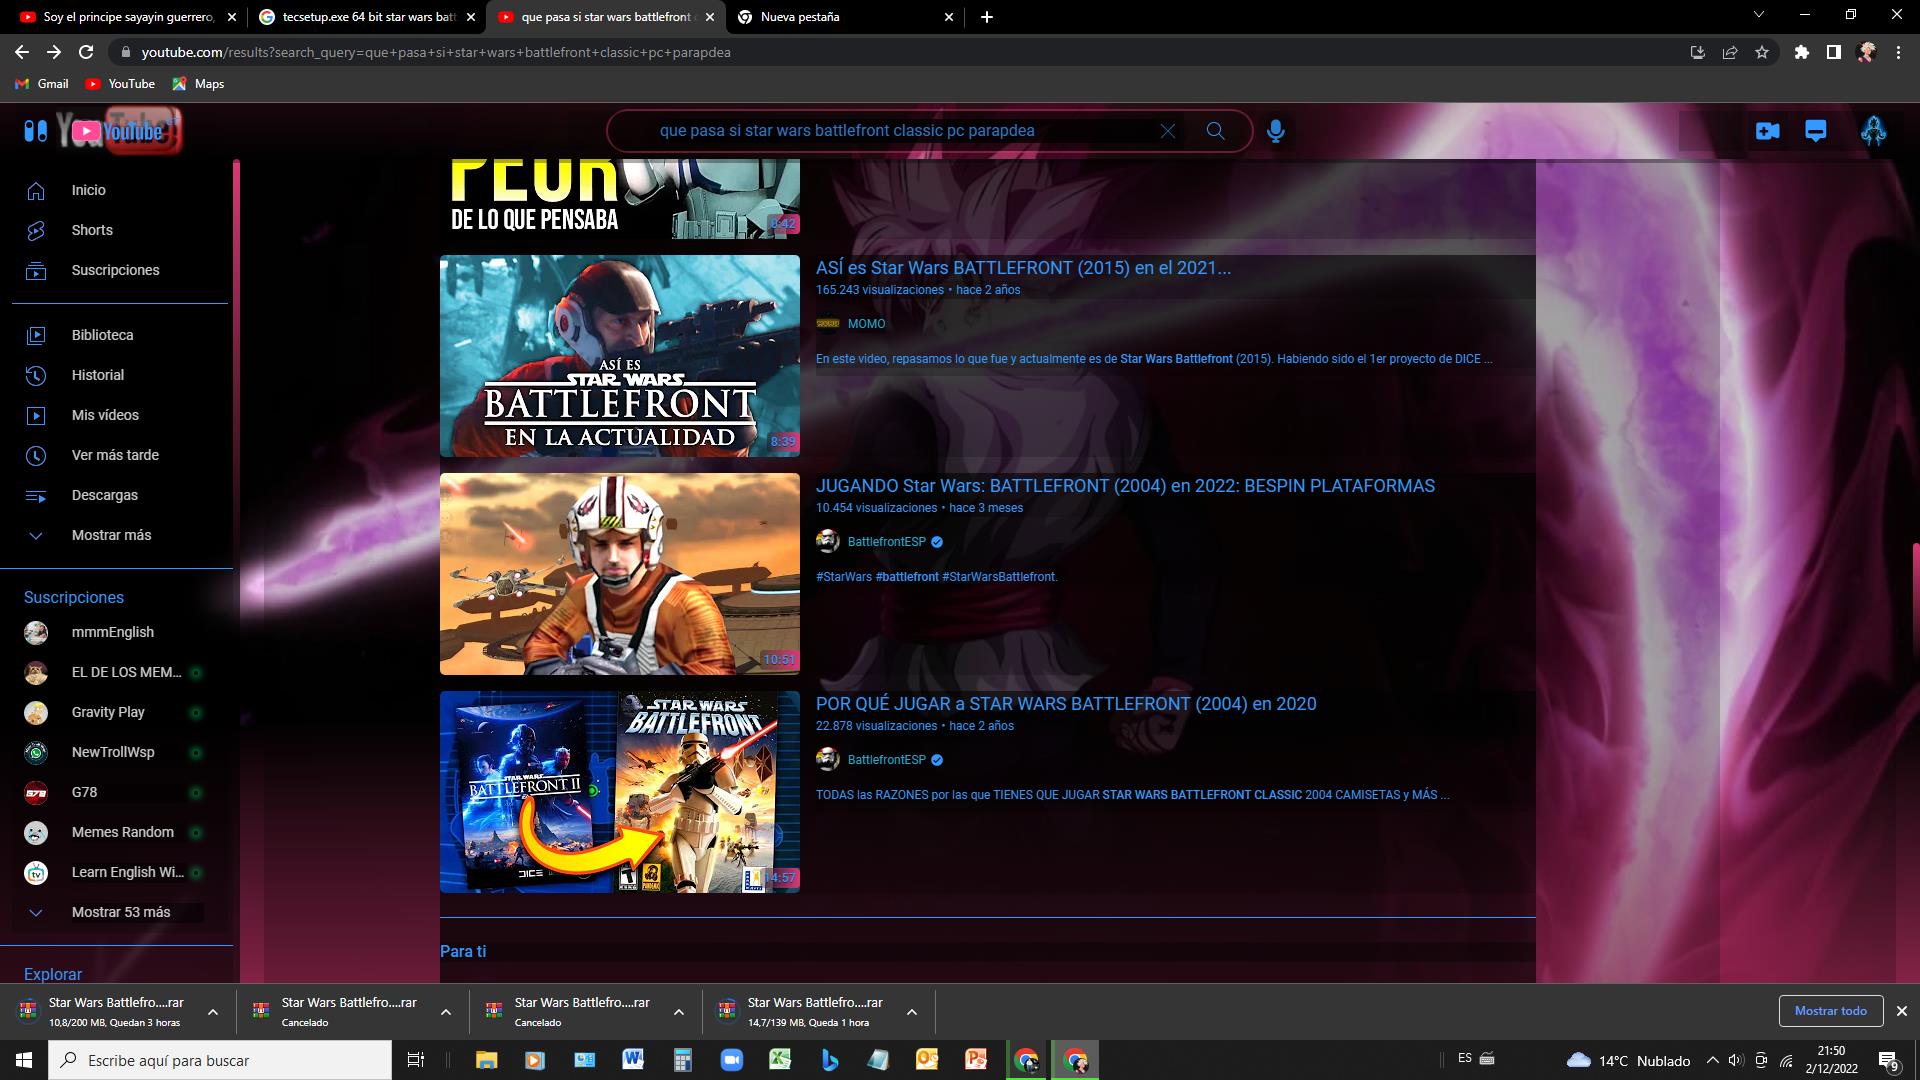Open the Chrome extensions puzzle icon
This screenshot has width=1920, height=1080.
pyautogui.click(x=1801, y=52)
